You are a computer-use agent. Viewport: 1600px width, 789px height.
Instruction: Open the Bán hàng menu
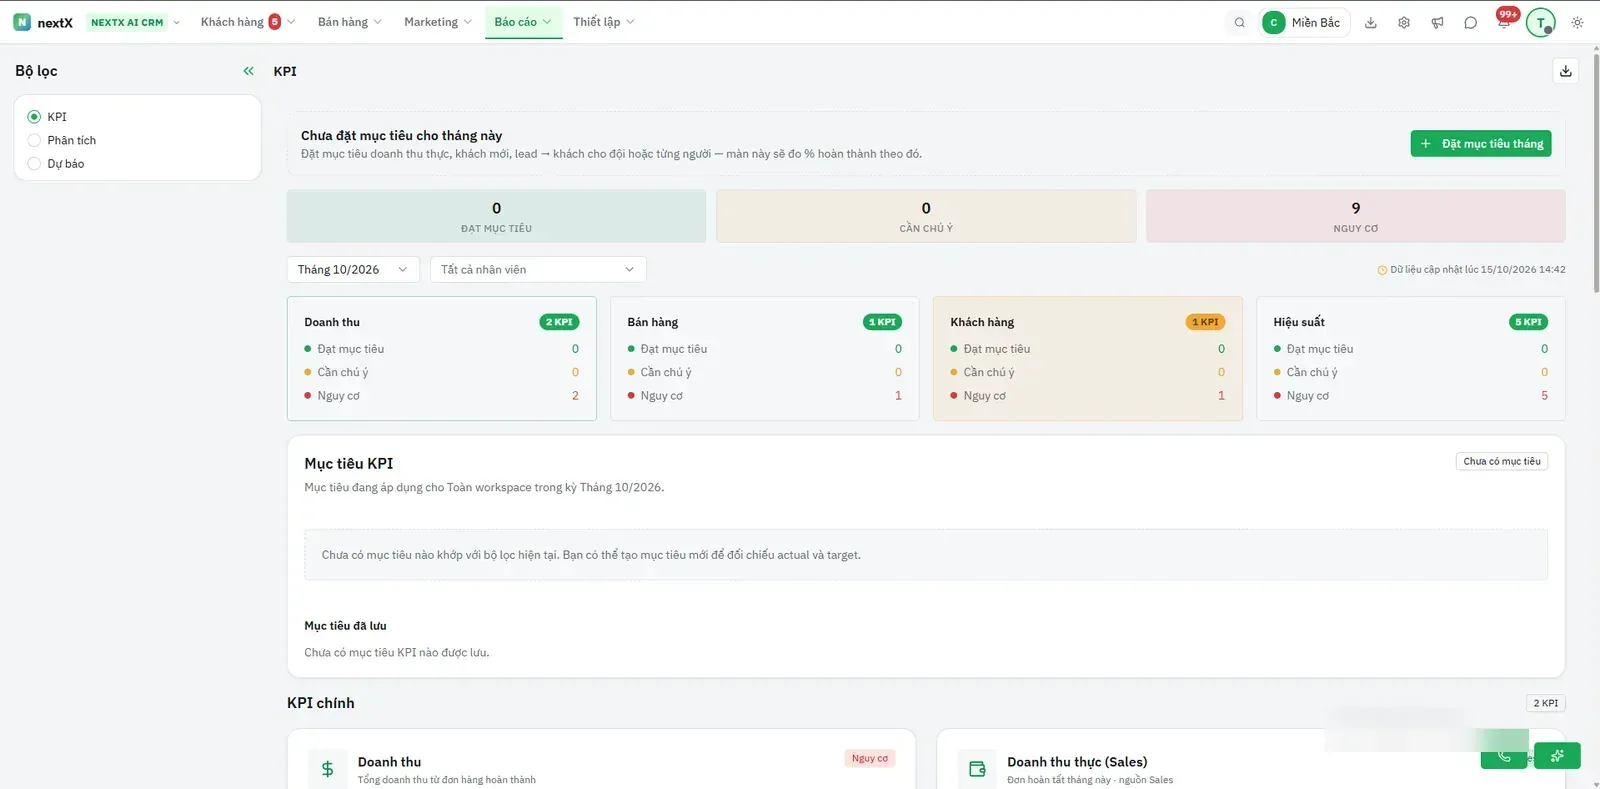349,22
